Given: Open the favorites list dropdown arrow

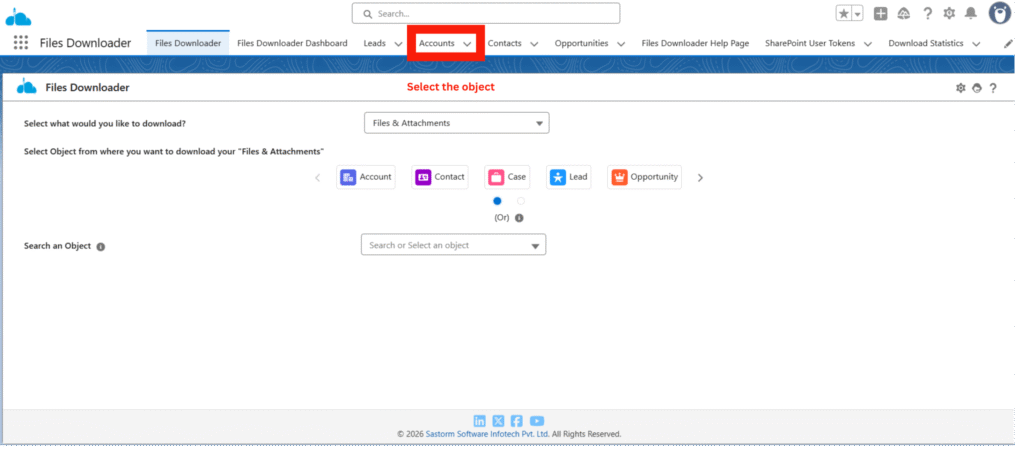Looking at the screenshot, I should point(857,14).
